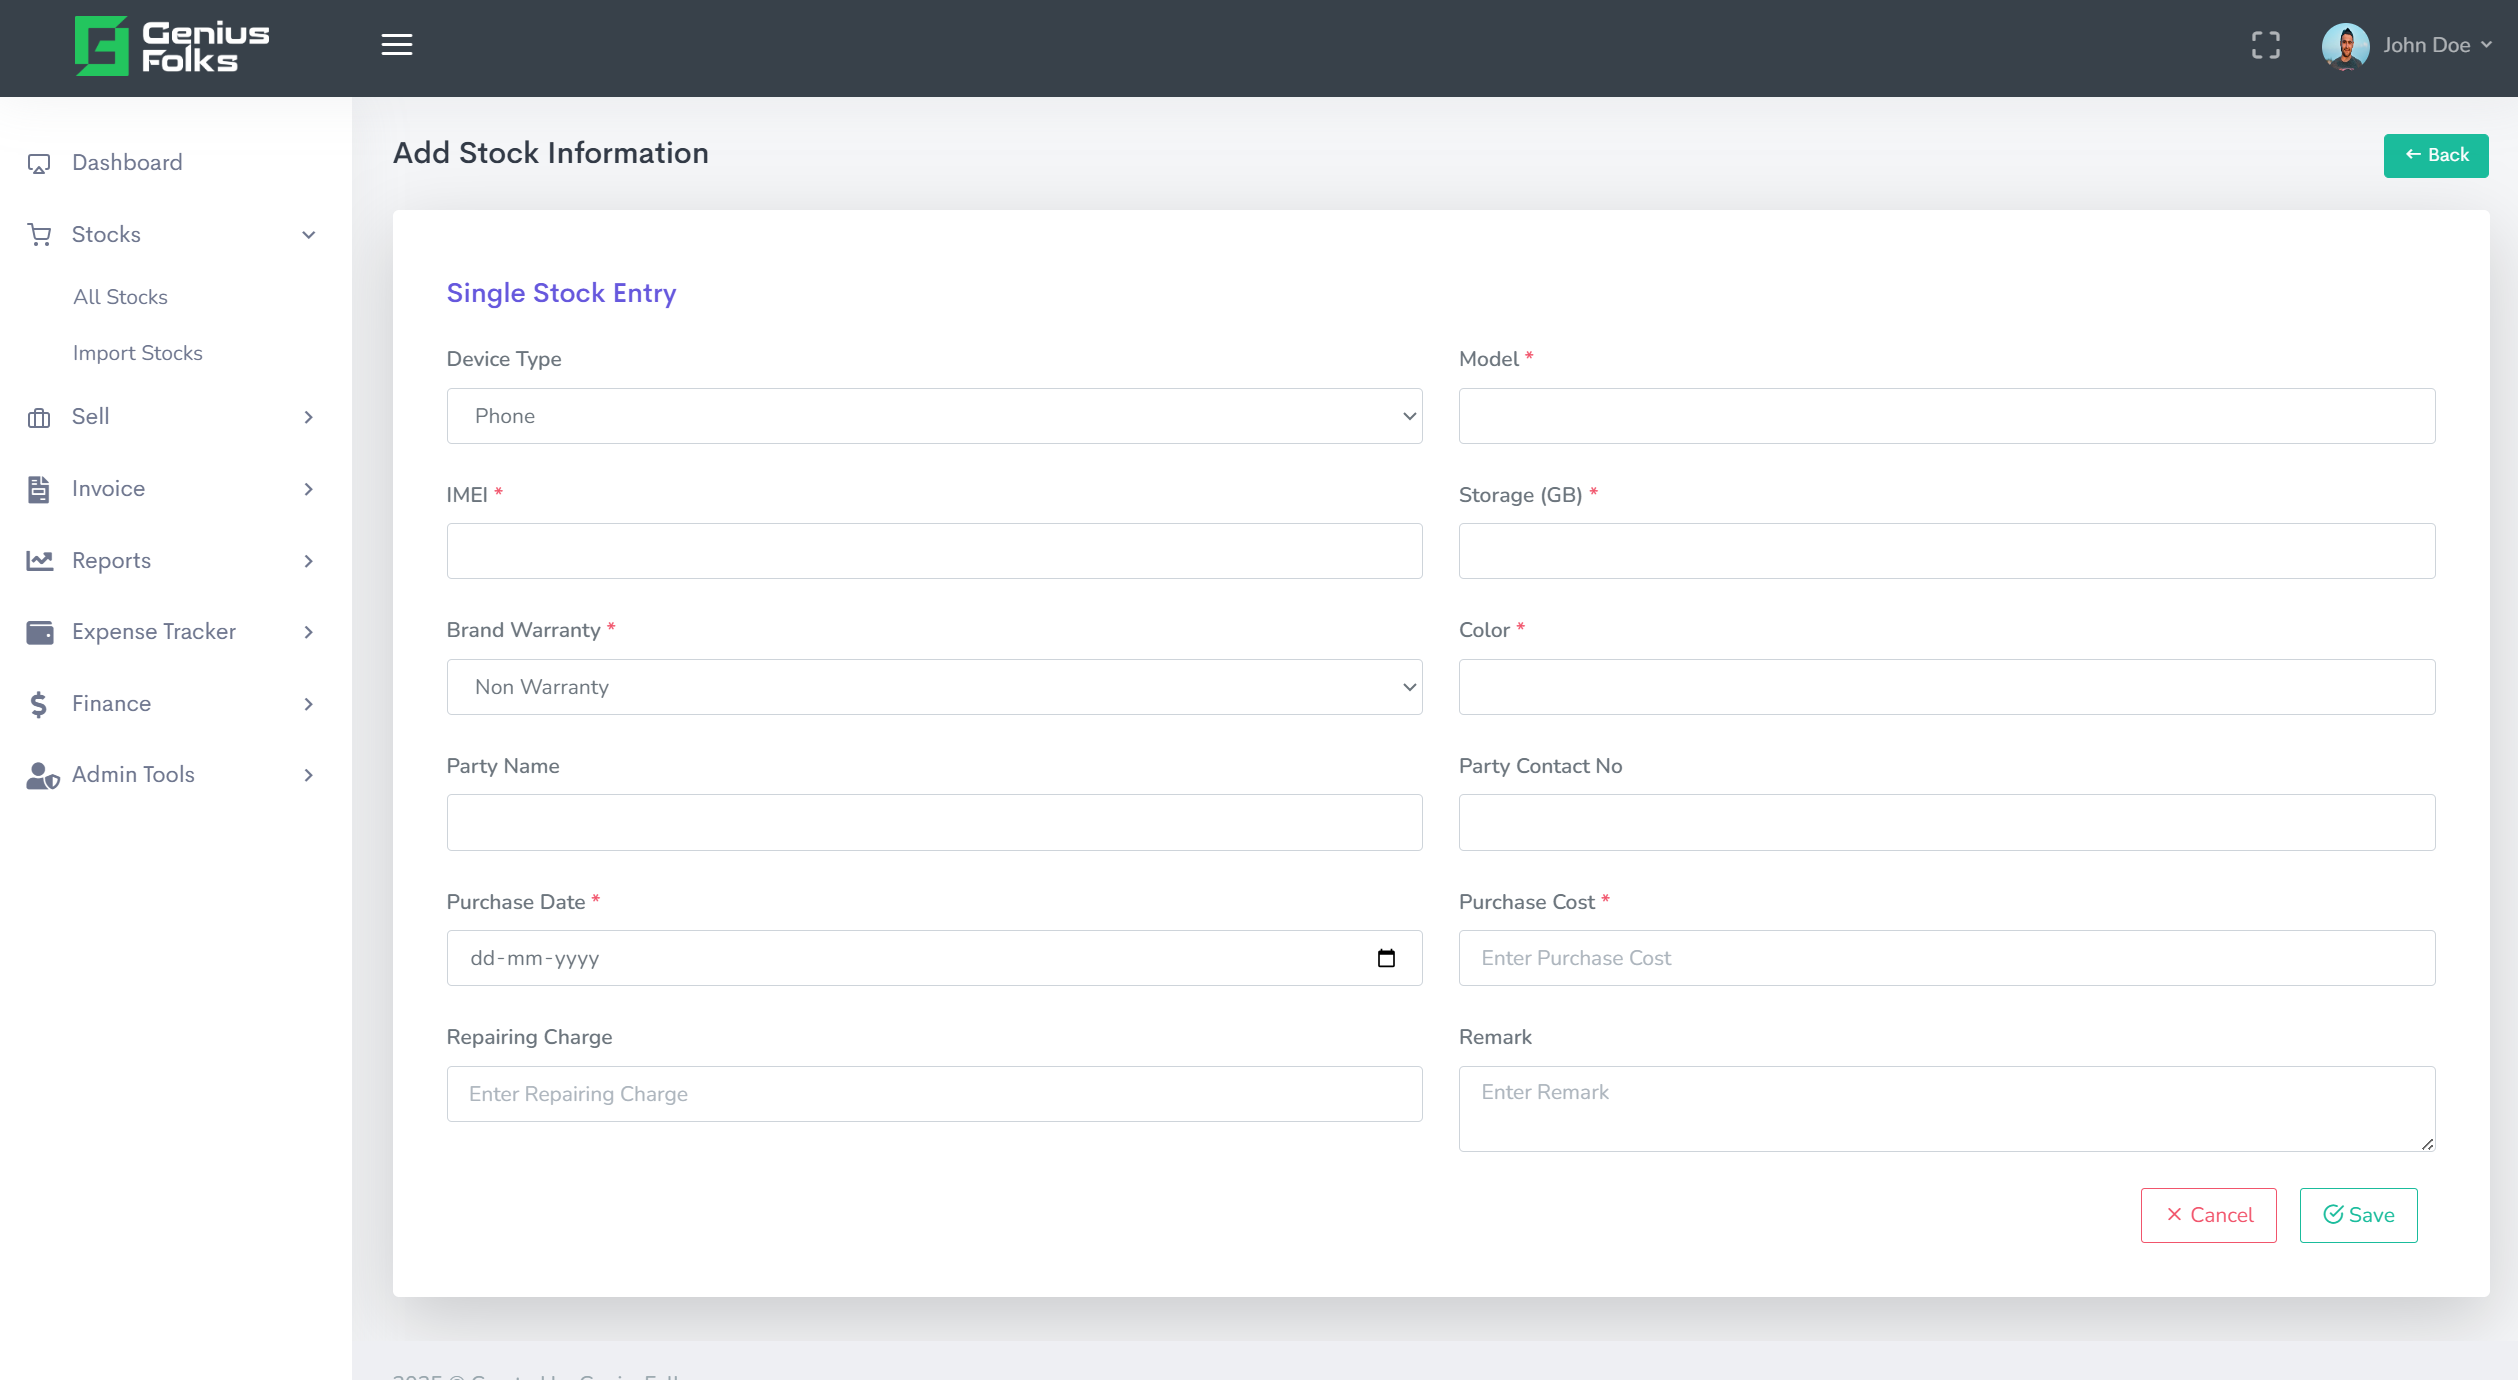This screenshot has width=2518, height=1380.
Task: Open the Purchase Date calendar picker
Action: point(1386,958)
